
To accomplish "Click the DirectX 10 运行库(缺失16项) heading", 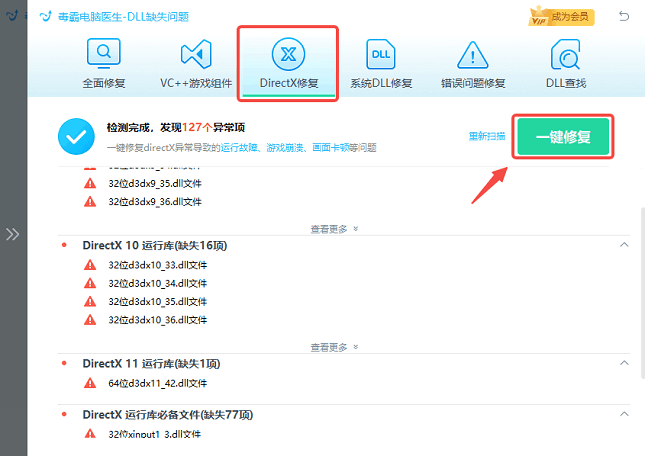I will (x=155, y=245).
